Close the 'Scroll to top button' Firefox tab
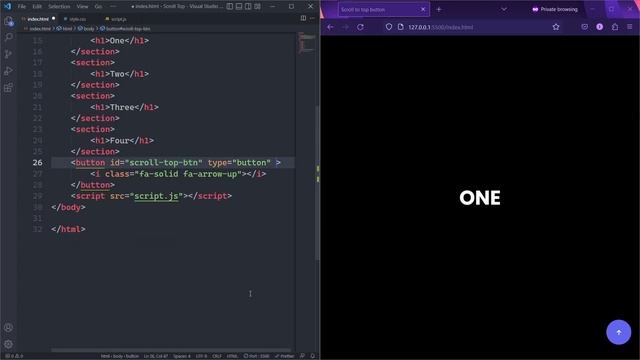The width and height of the screenshot is (640, 360). tap(423, 9)
